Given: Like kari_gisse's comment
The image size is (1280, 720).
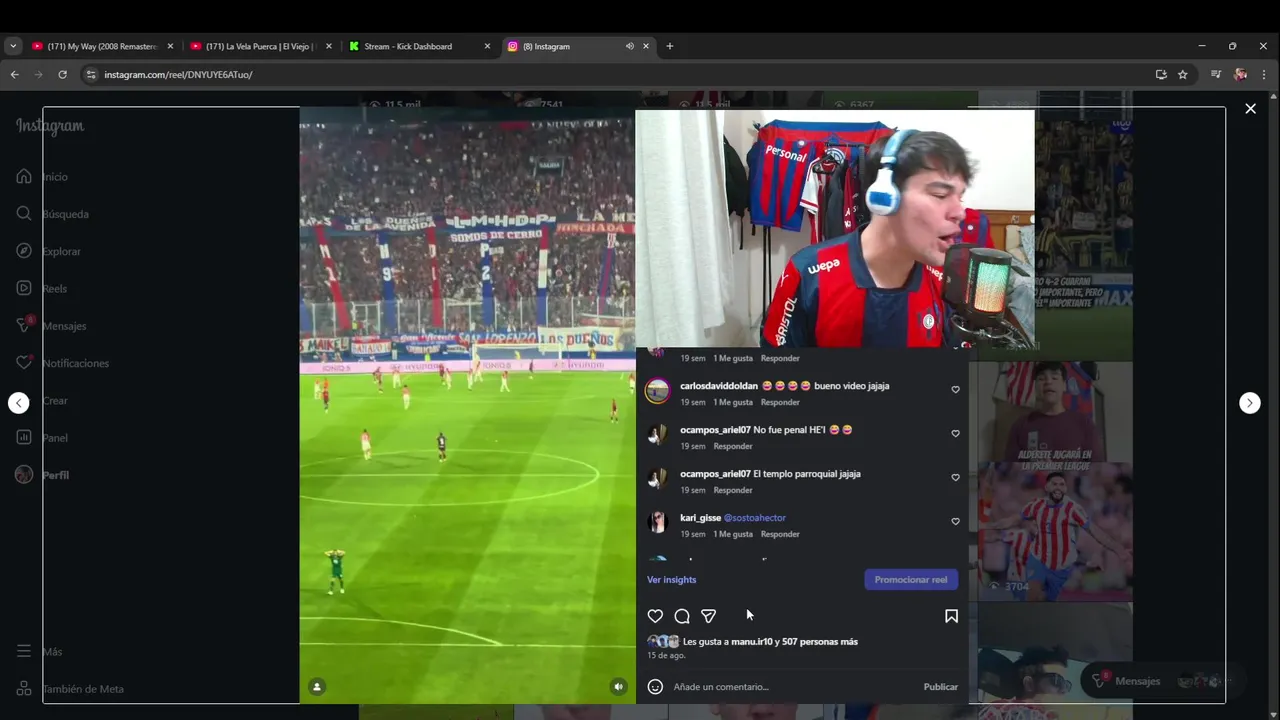Looking at the screenshot, I should (955, 522).
